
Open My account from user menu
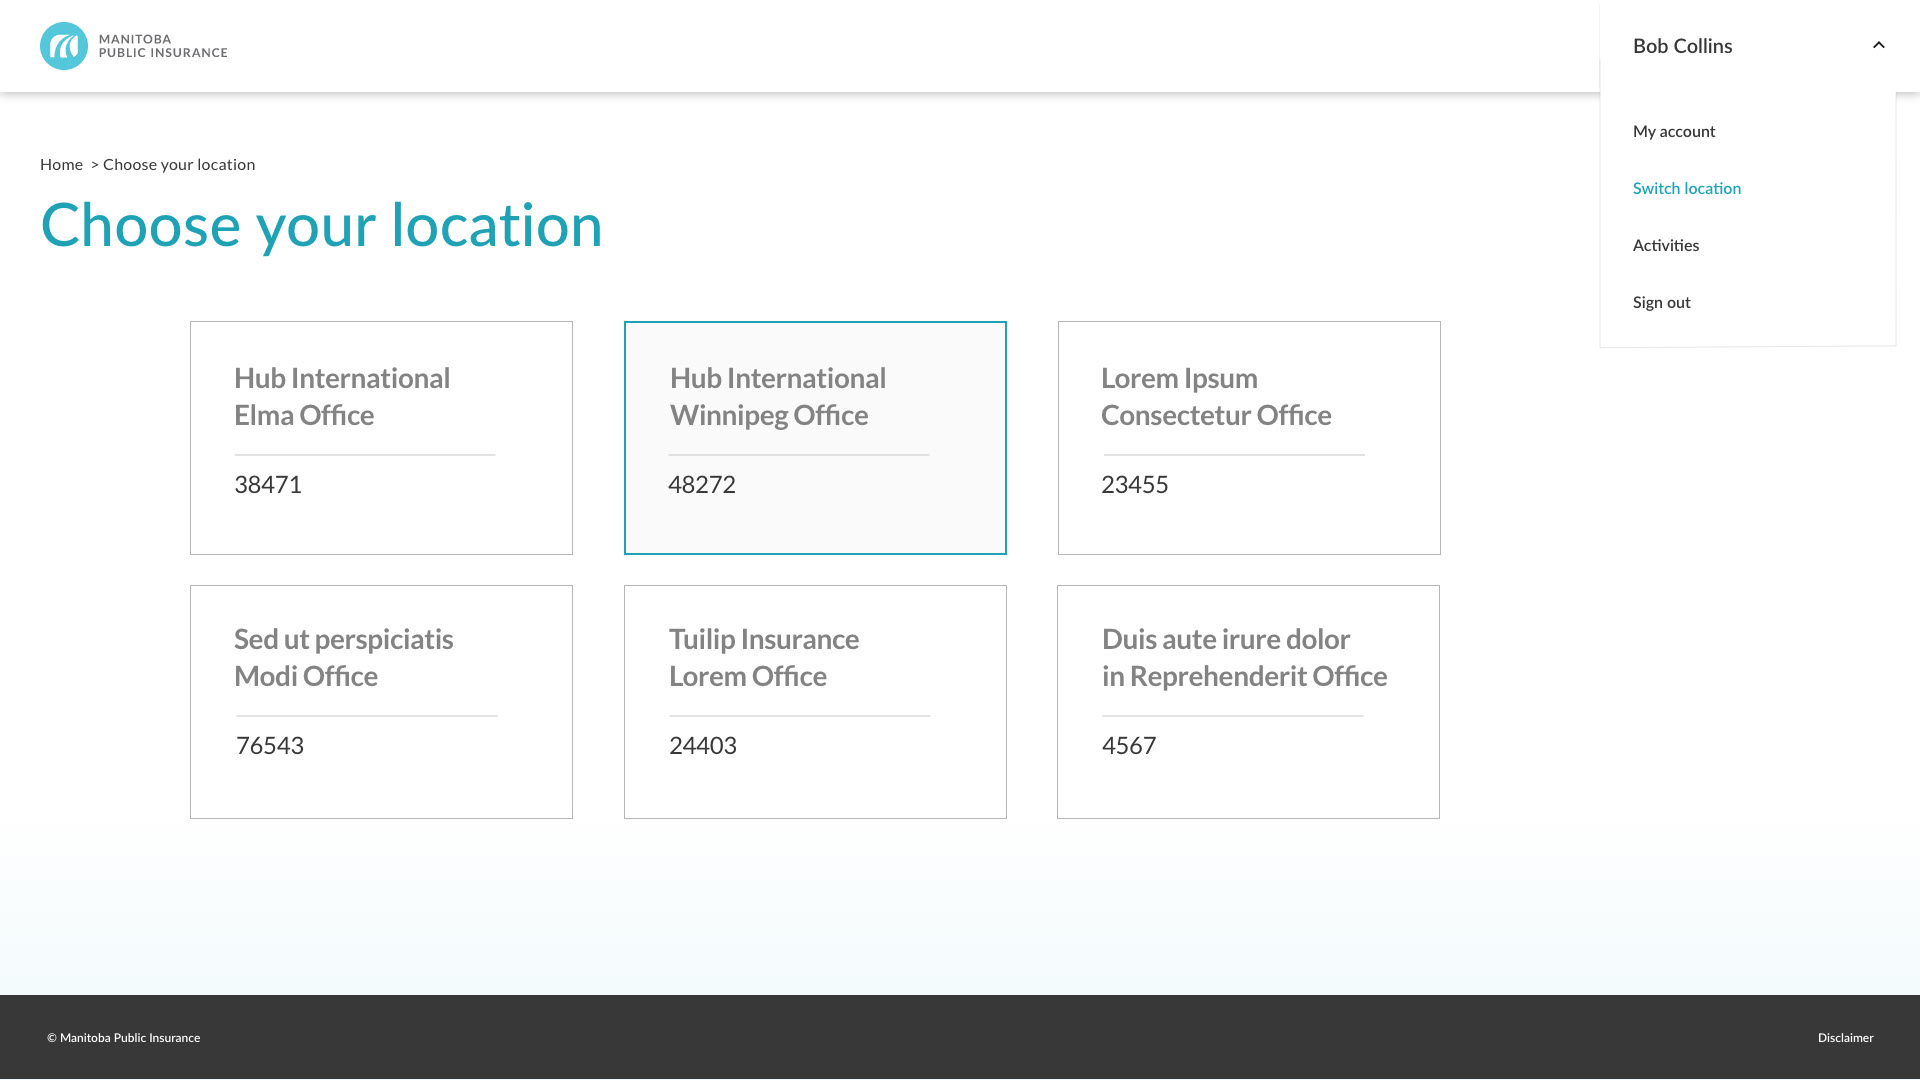[x=1674, y=131]
